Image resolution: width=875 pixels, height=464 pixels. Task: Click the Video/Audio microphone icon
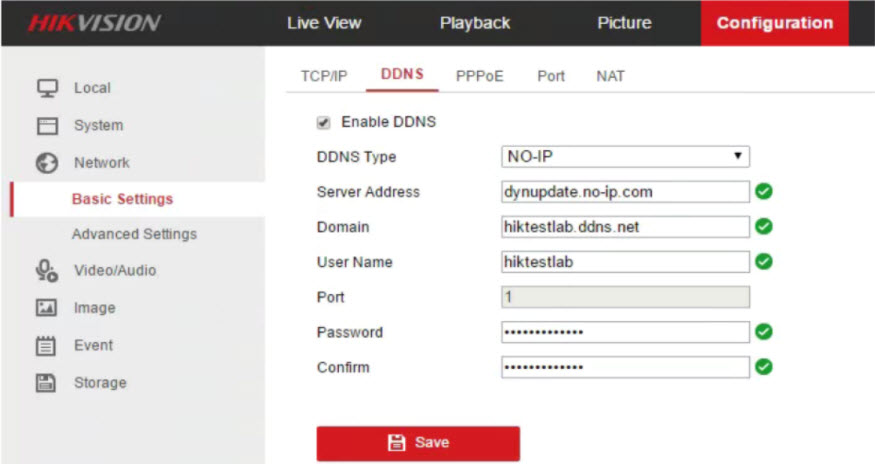click(46, 271)
